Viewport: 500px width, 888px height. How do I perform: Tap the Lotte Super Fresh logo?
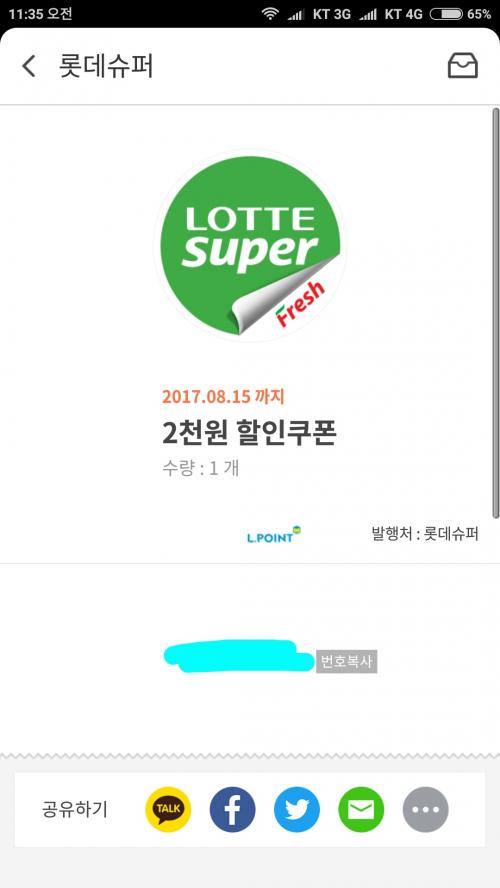coord(250,246)
